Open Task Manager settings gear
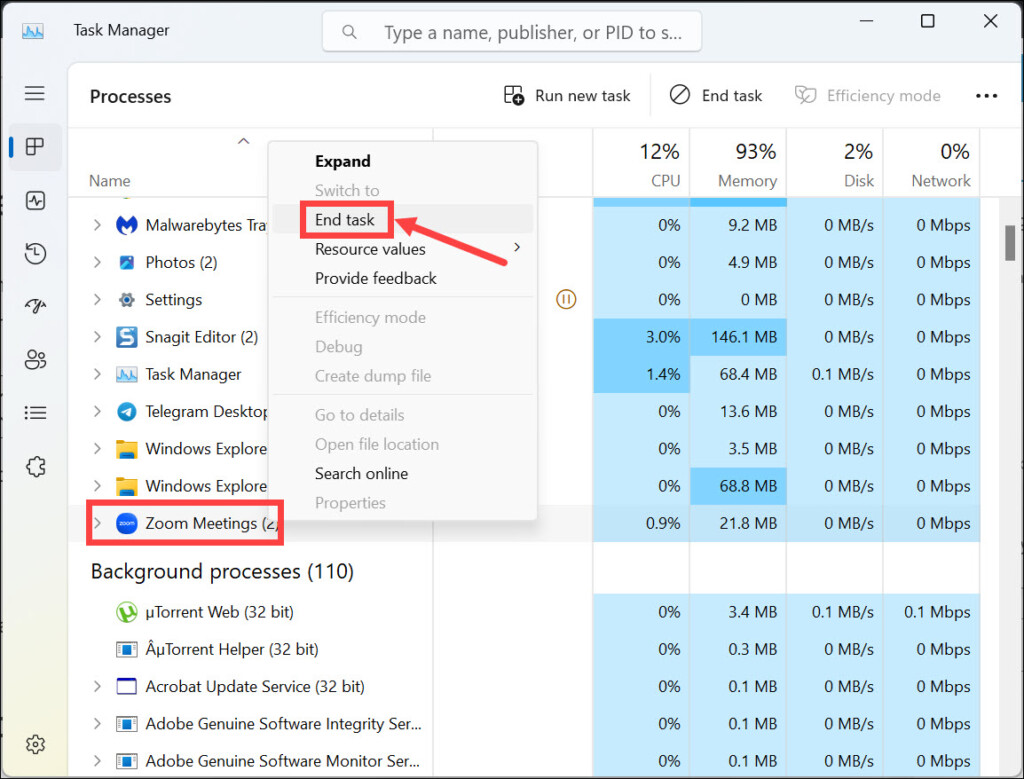Screen dimensions: 1024x779 (x=35, y=744)
